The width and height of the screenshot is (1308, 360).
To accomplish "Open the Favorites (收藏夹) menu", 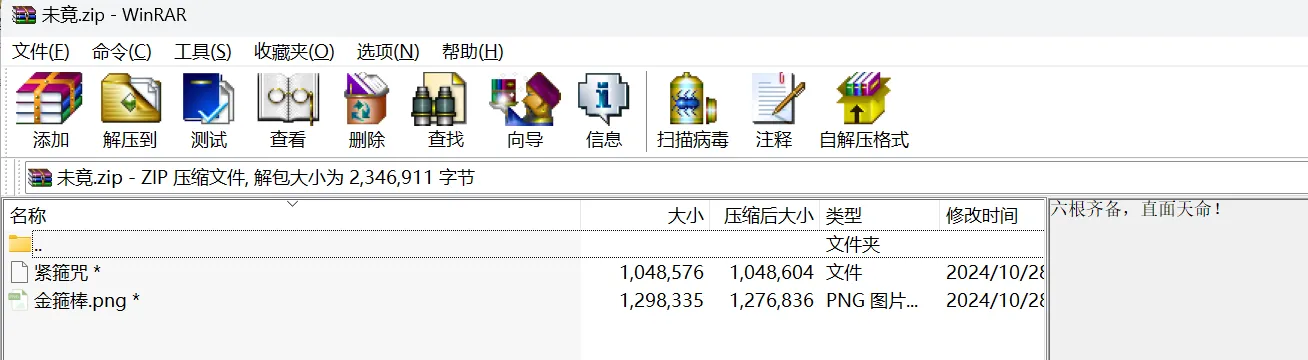I will pos(294,51).
